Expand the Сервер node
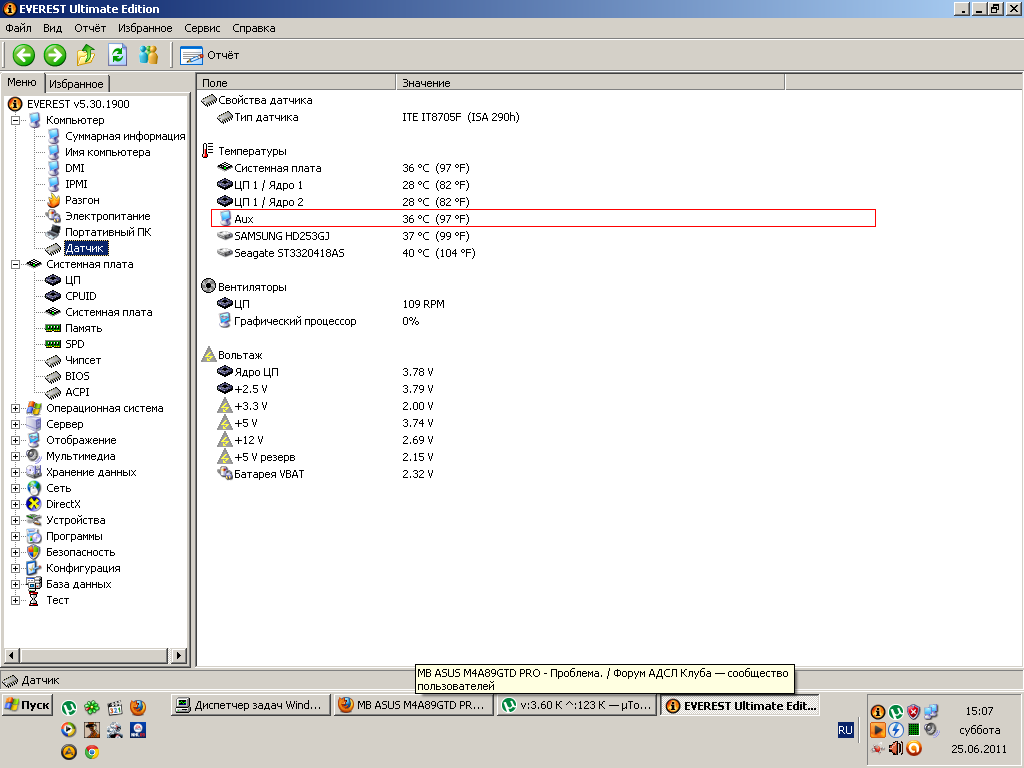The width and height of the screenshot is (1024, 768). pyautogui.click(x=16, y=424)
